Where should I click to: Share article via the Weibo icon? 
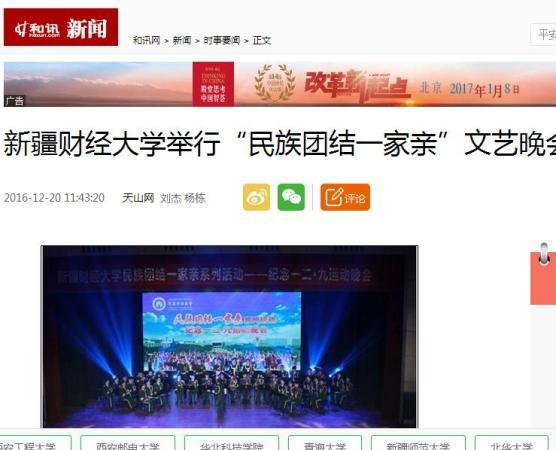tap(256, 197)
